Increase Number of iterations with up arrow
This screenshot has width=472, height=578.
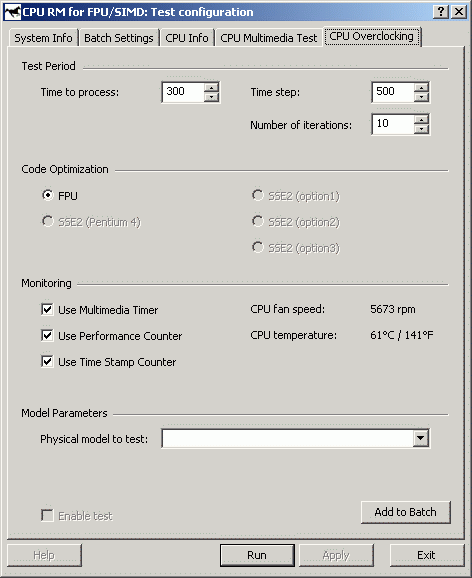(x=421, y=120)
